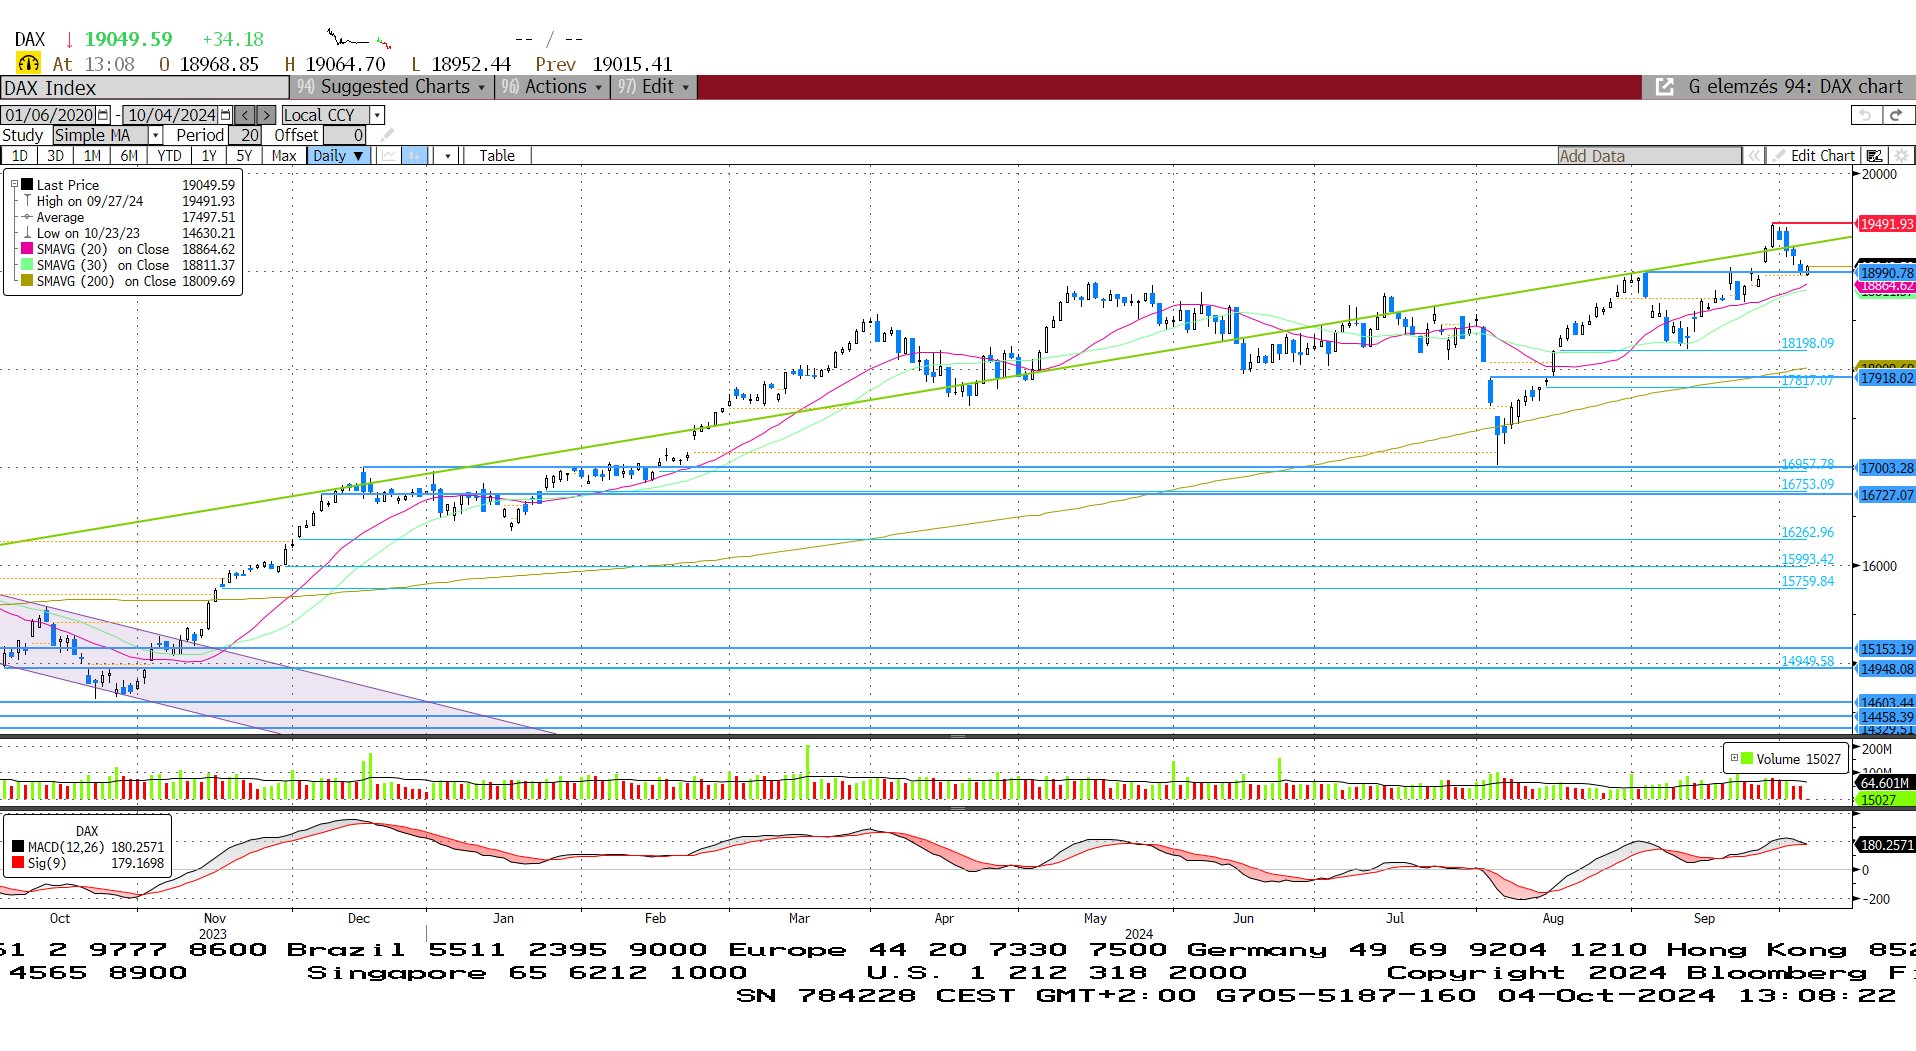The image size is (1916, 1051).
Task: Step date range forward with right arrow
Action: pos(265,115)
